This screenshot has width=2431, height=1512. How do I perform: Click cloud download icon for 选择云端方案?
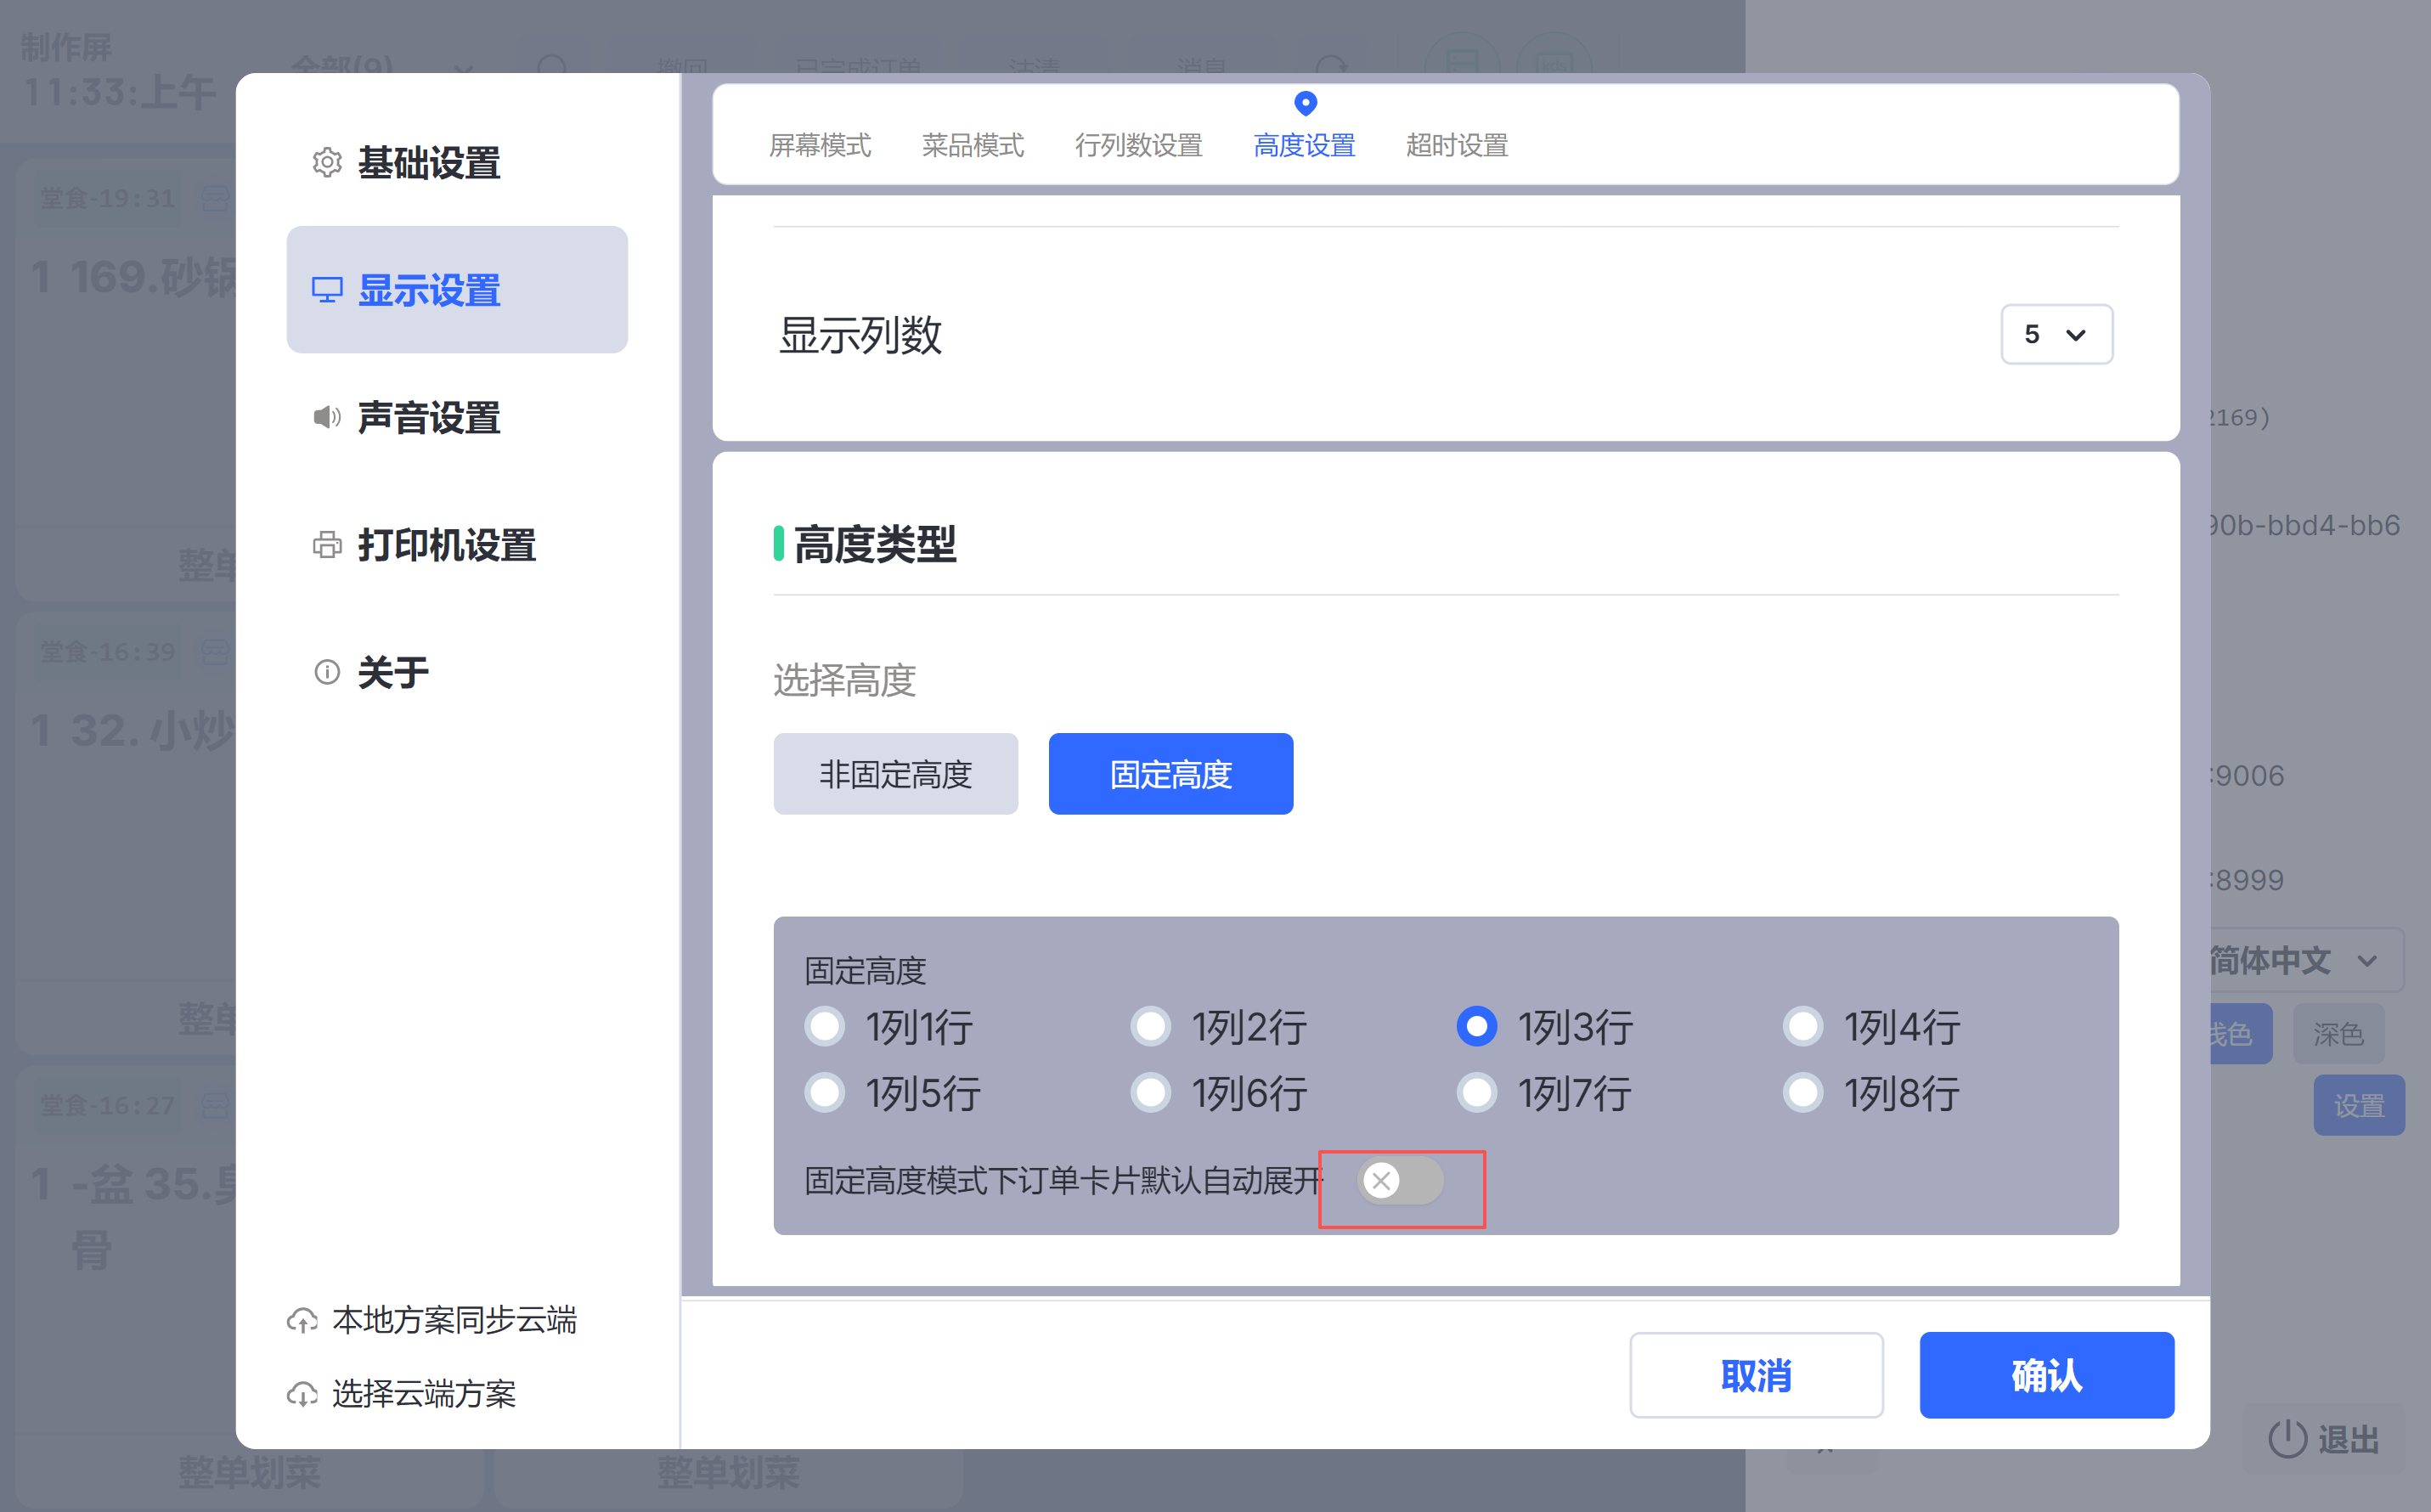tap(302, 1394)
